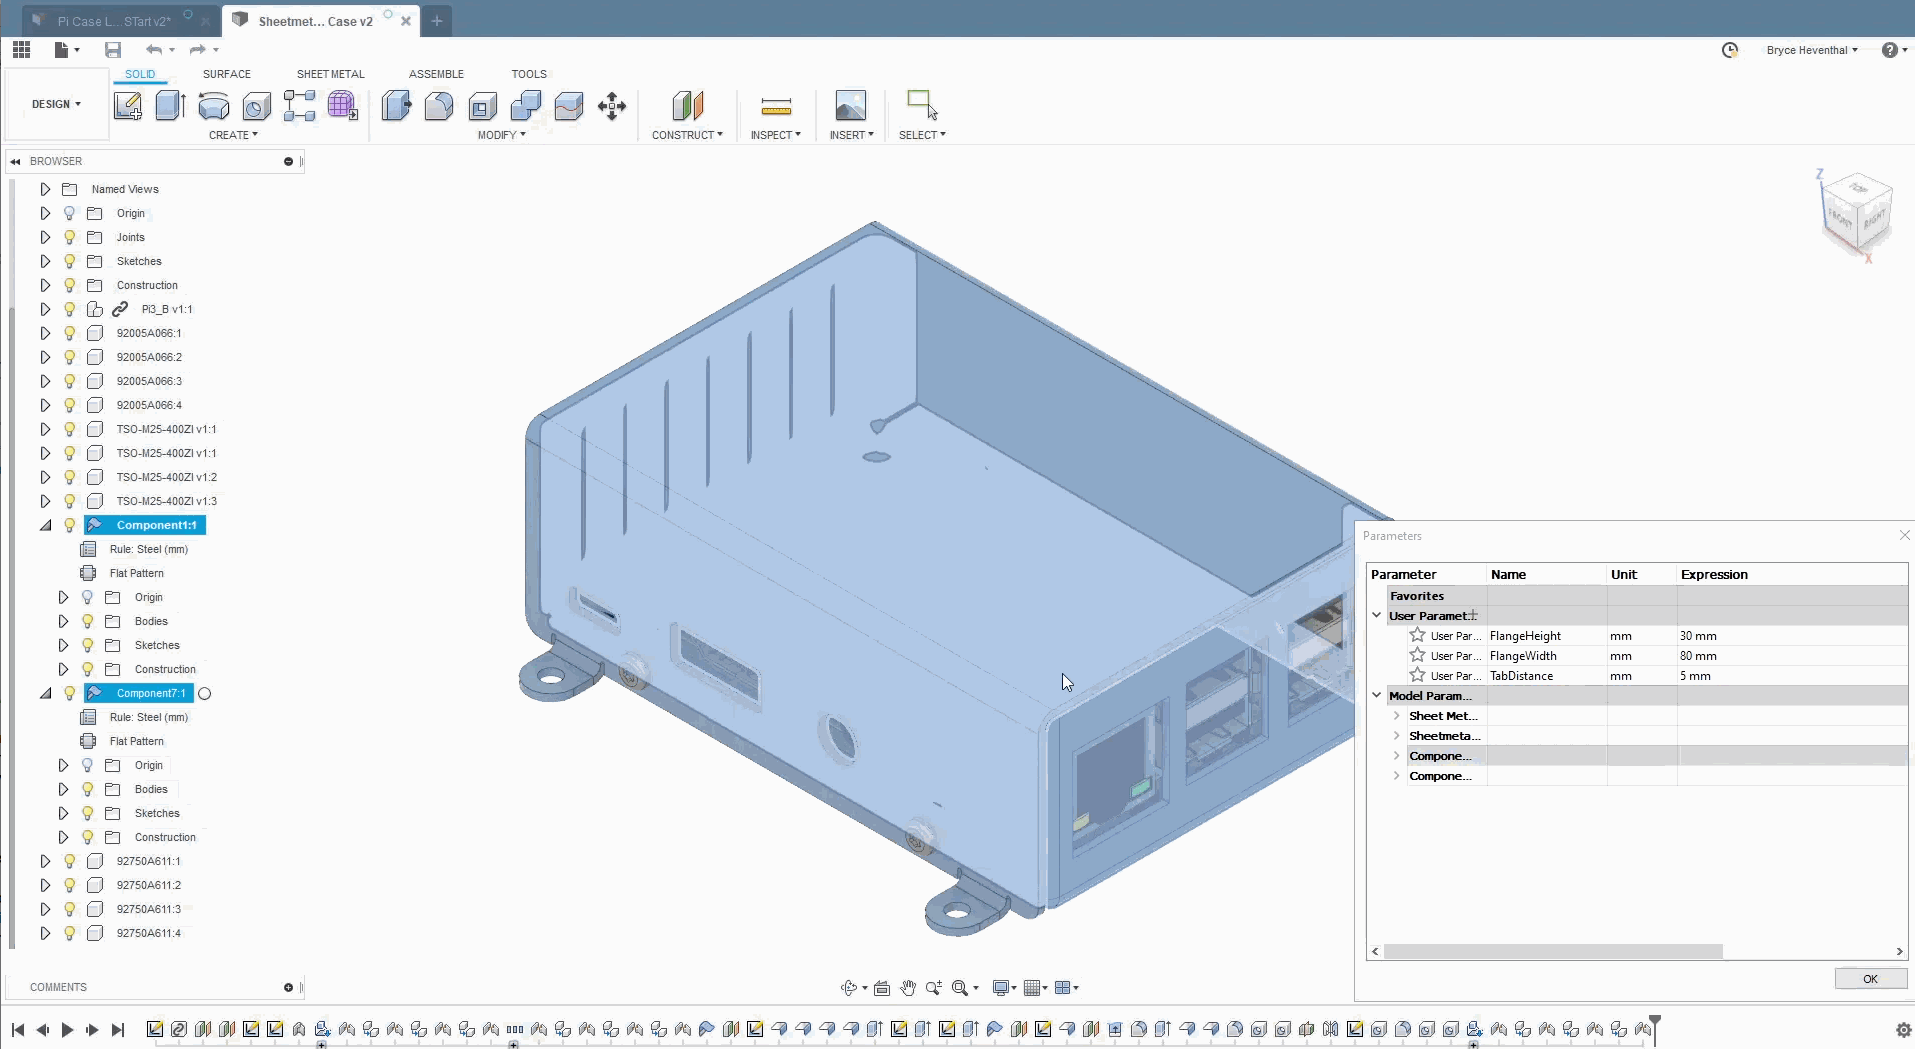This screenshot has width=1915, height=1049.
Task: Switch to the SHEET METAL tab
Action: pos(330,74)
